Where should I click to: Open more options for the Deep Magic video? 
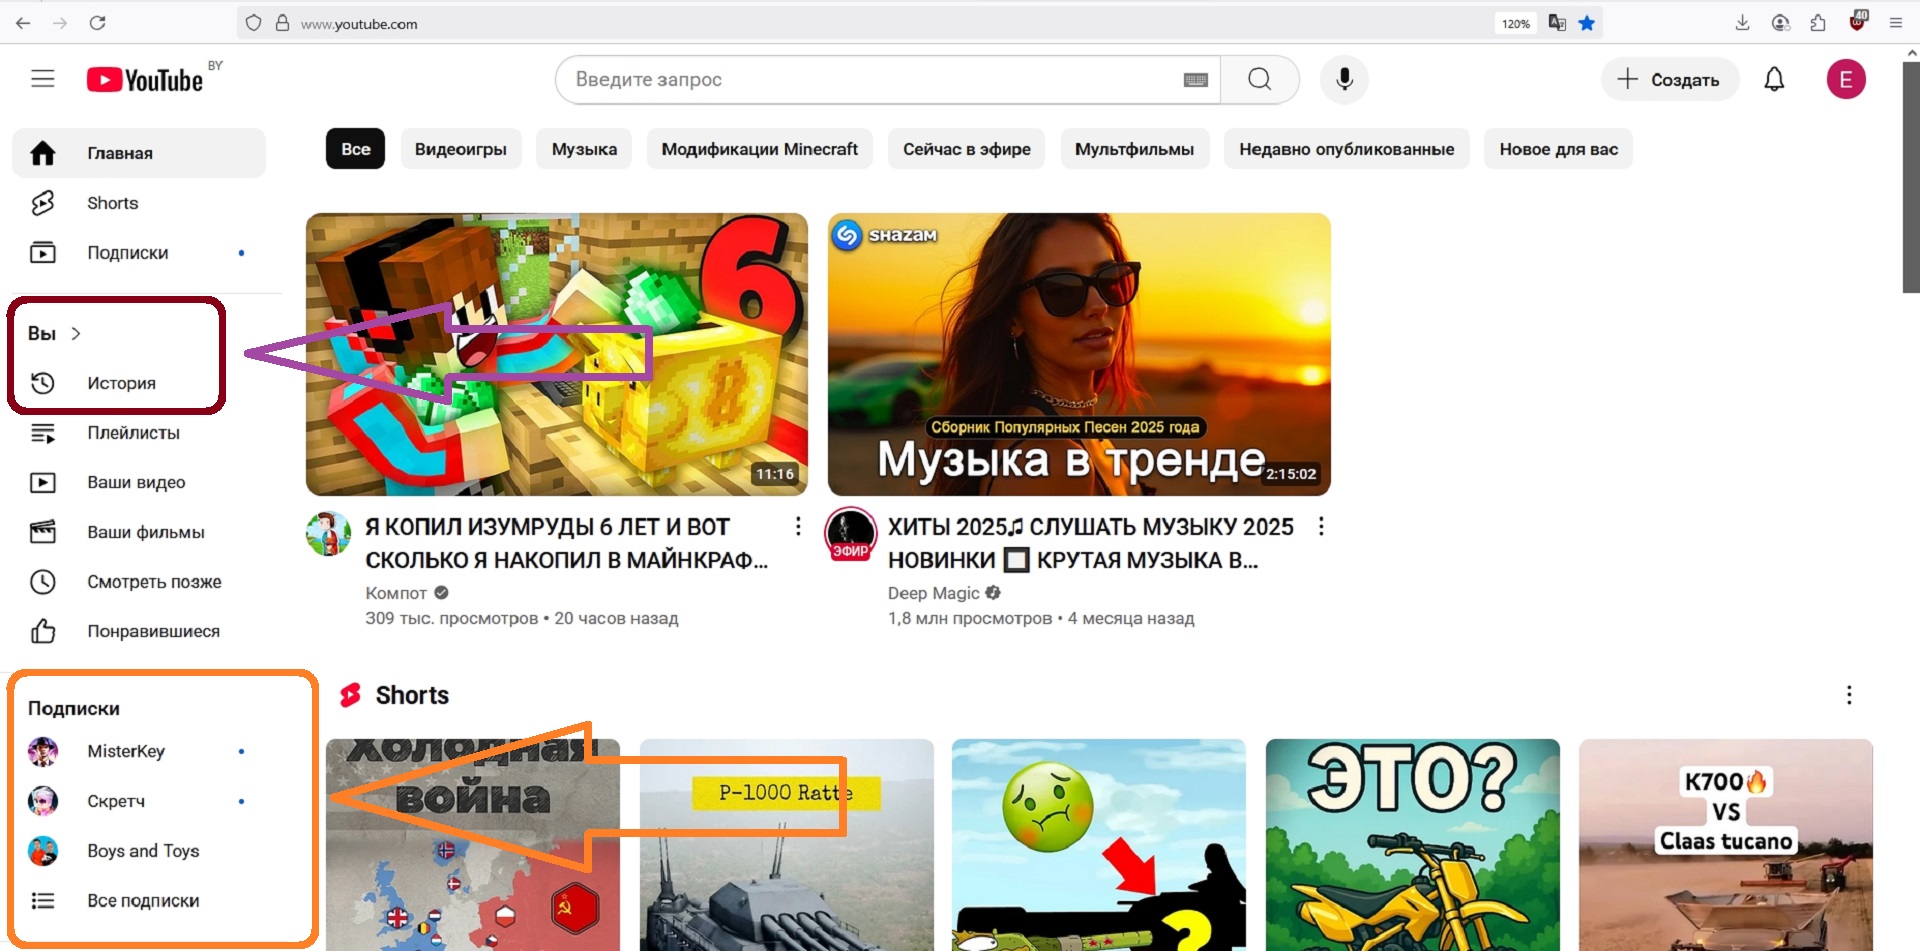tap(1321, 526)
